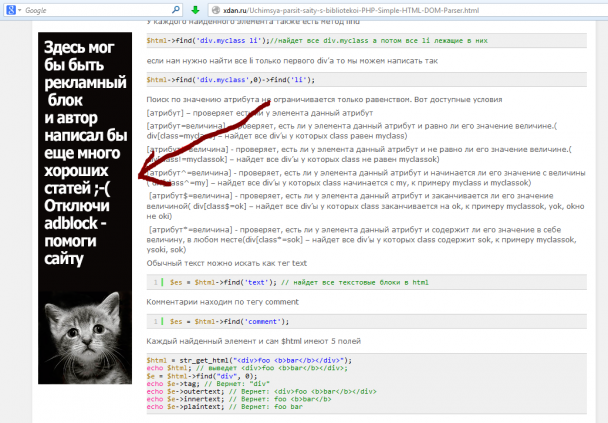Click the echo $e->outertext code line
608x423 pixels.
click(262, 391)
